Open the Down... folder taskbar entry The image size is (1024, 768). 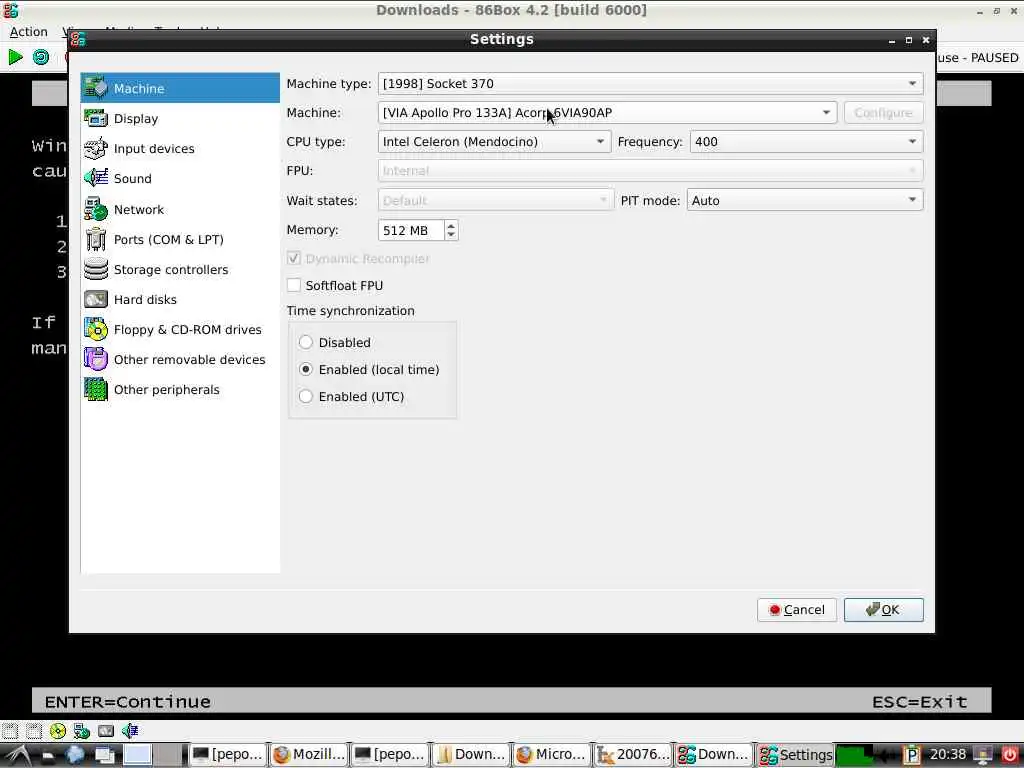(x=471, y=754)
